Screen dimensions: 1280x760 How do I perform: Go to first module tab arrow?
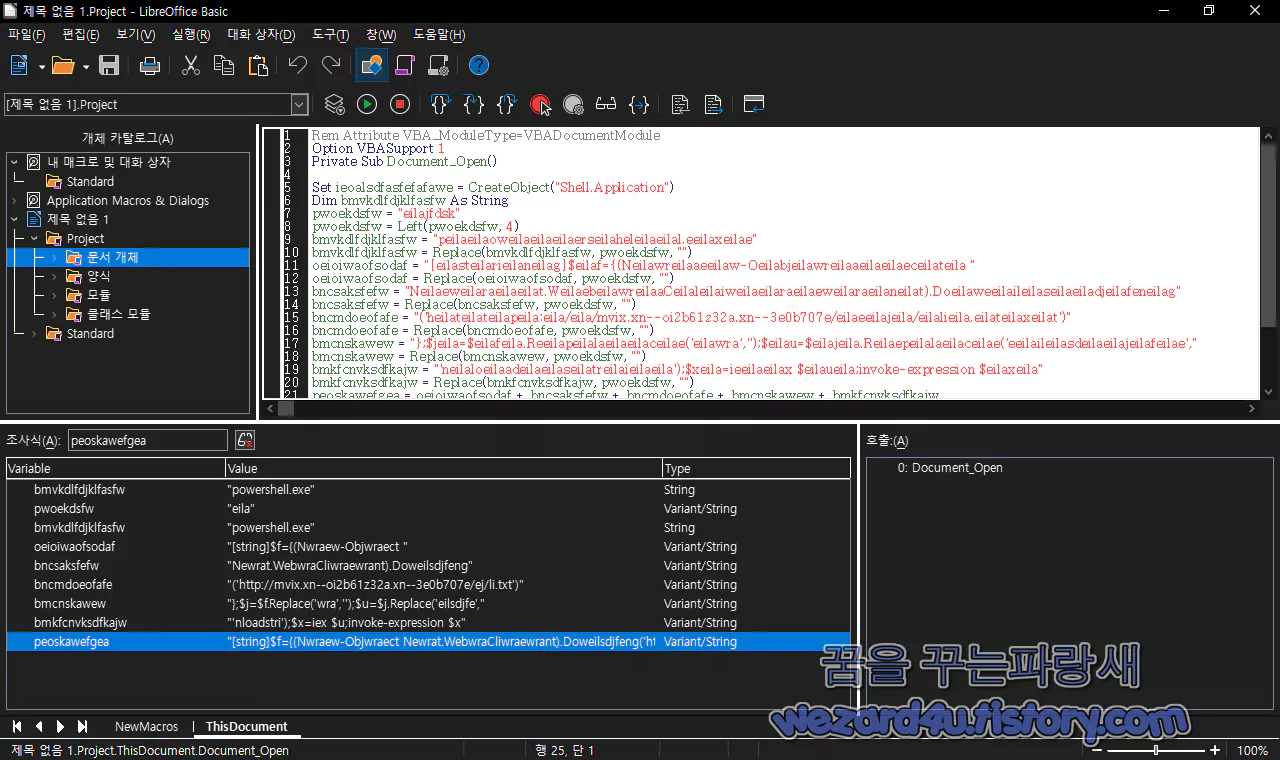click(18, 727)
